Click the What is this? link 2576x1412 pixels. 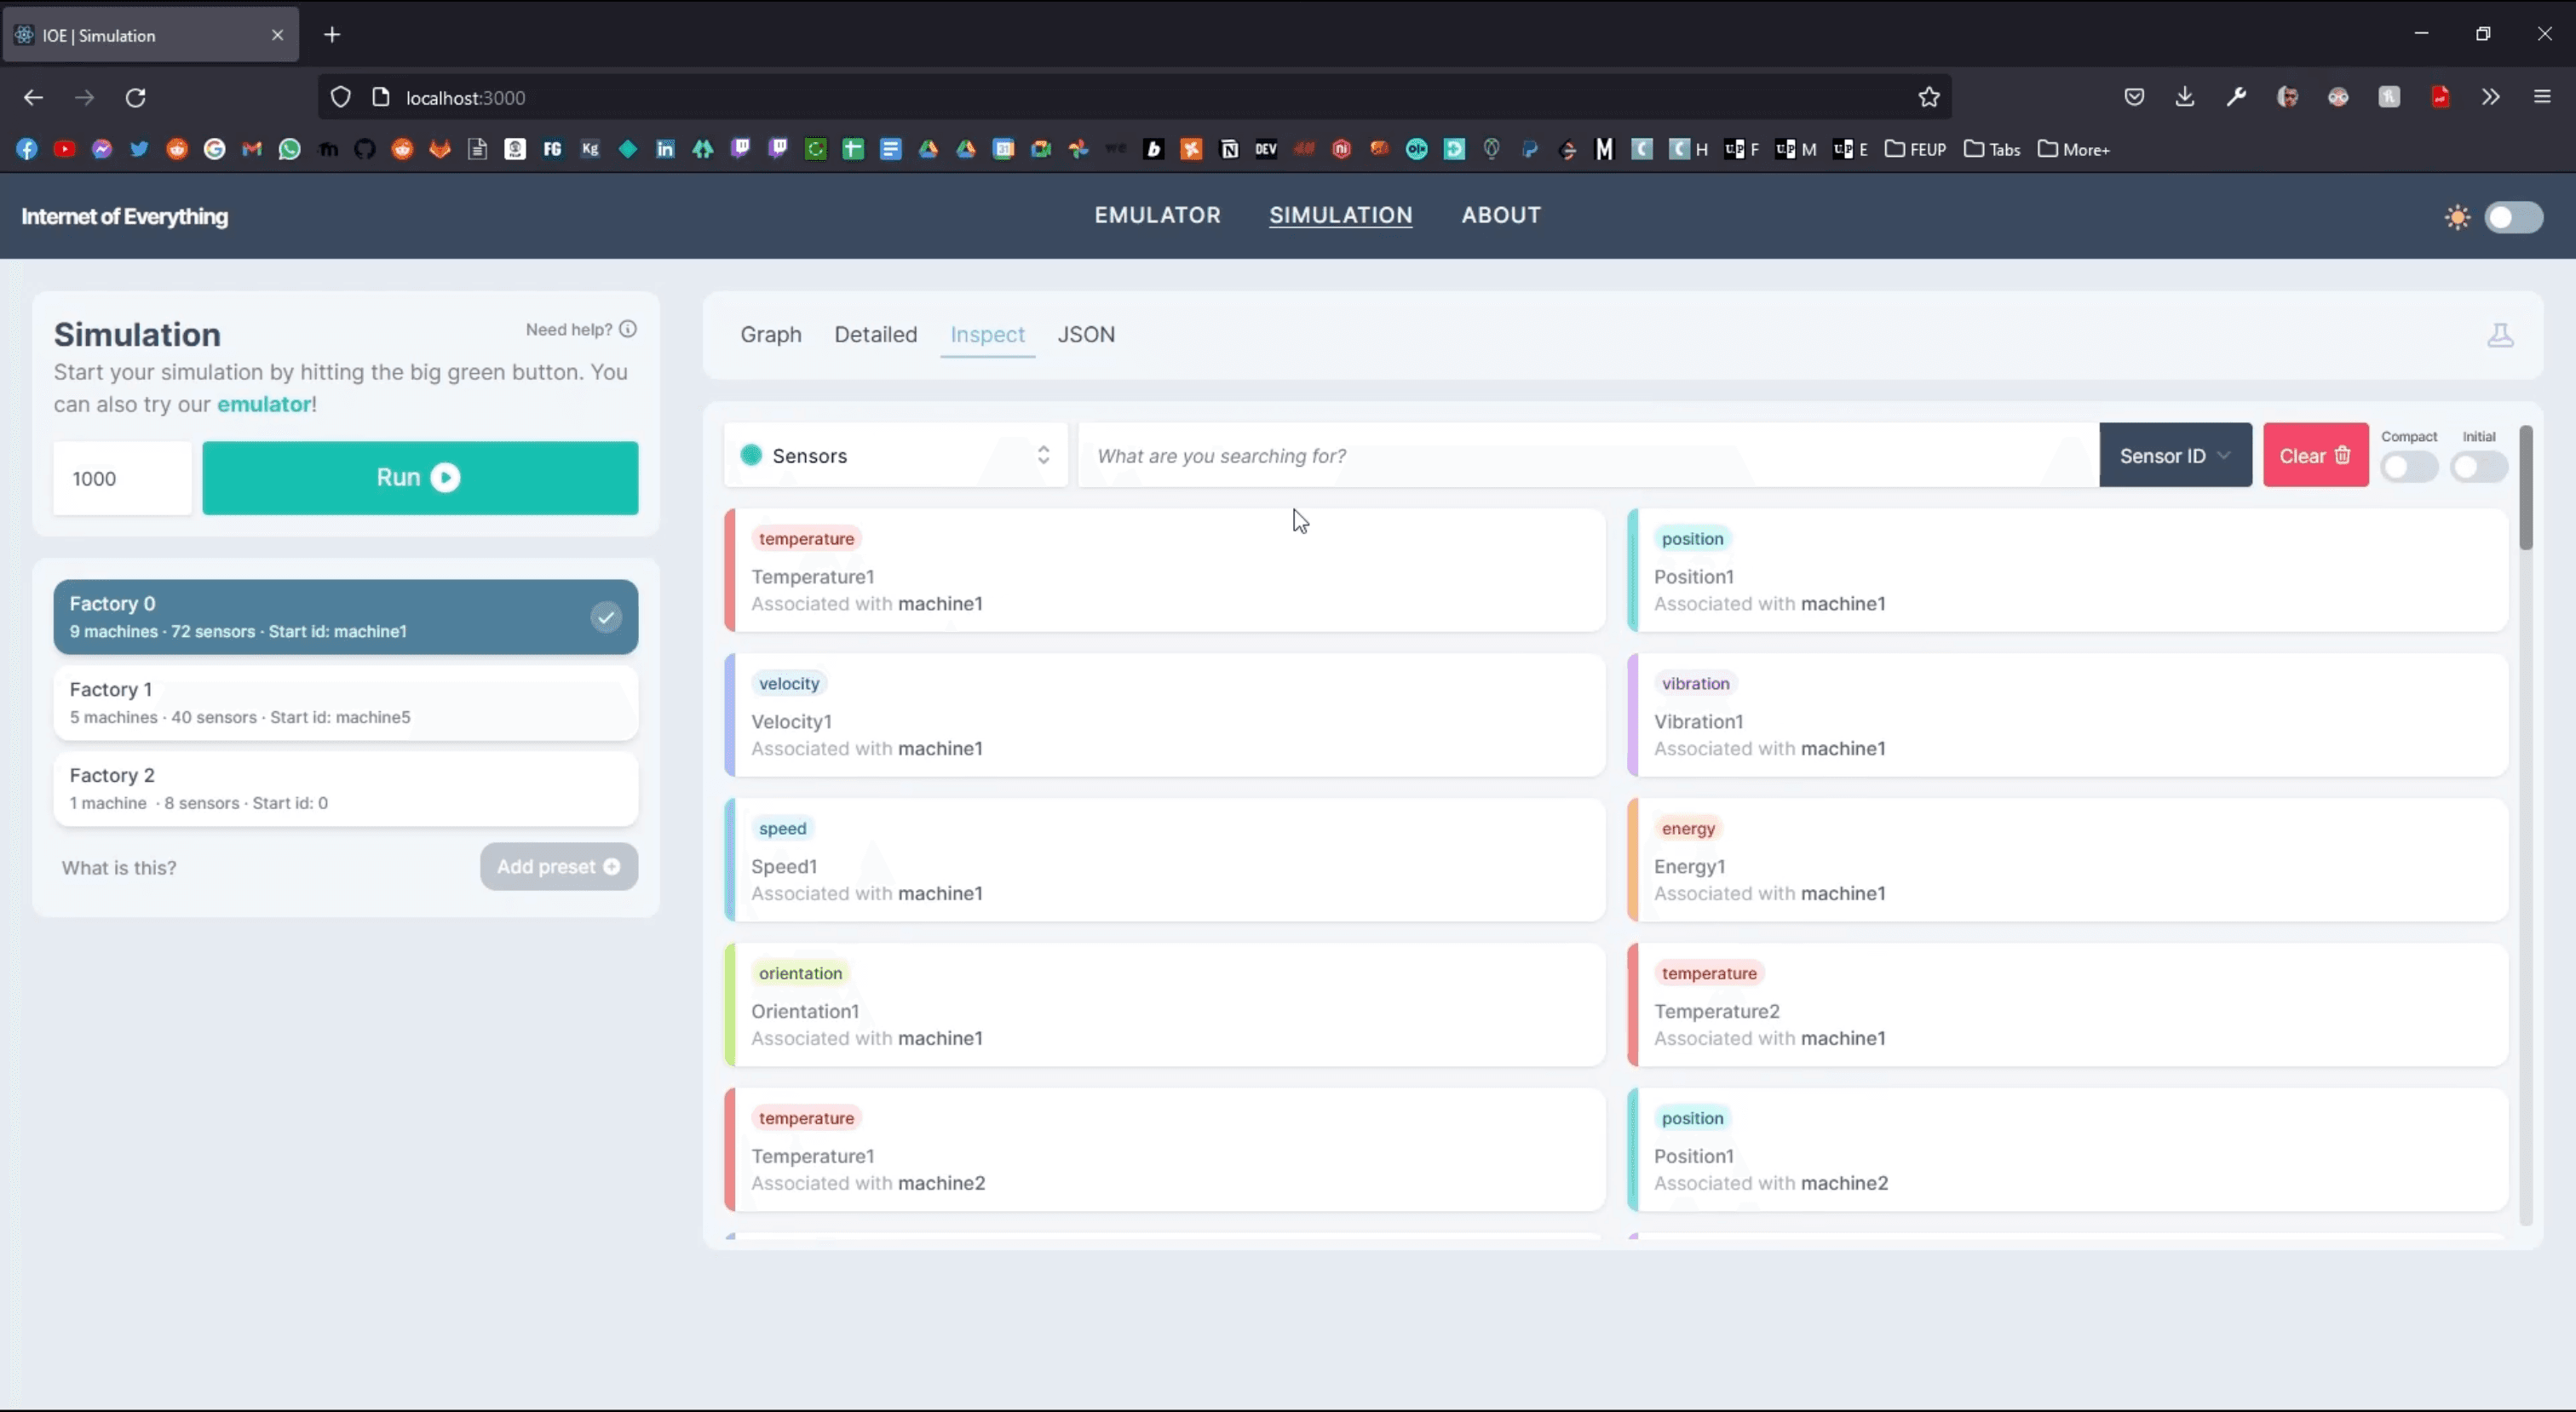(119, 868)
